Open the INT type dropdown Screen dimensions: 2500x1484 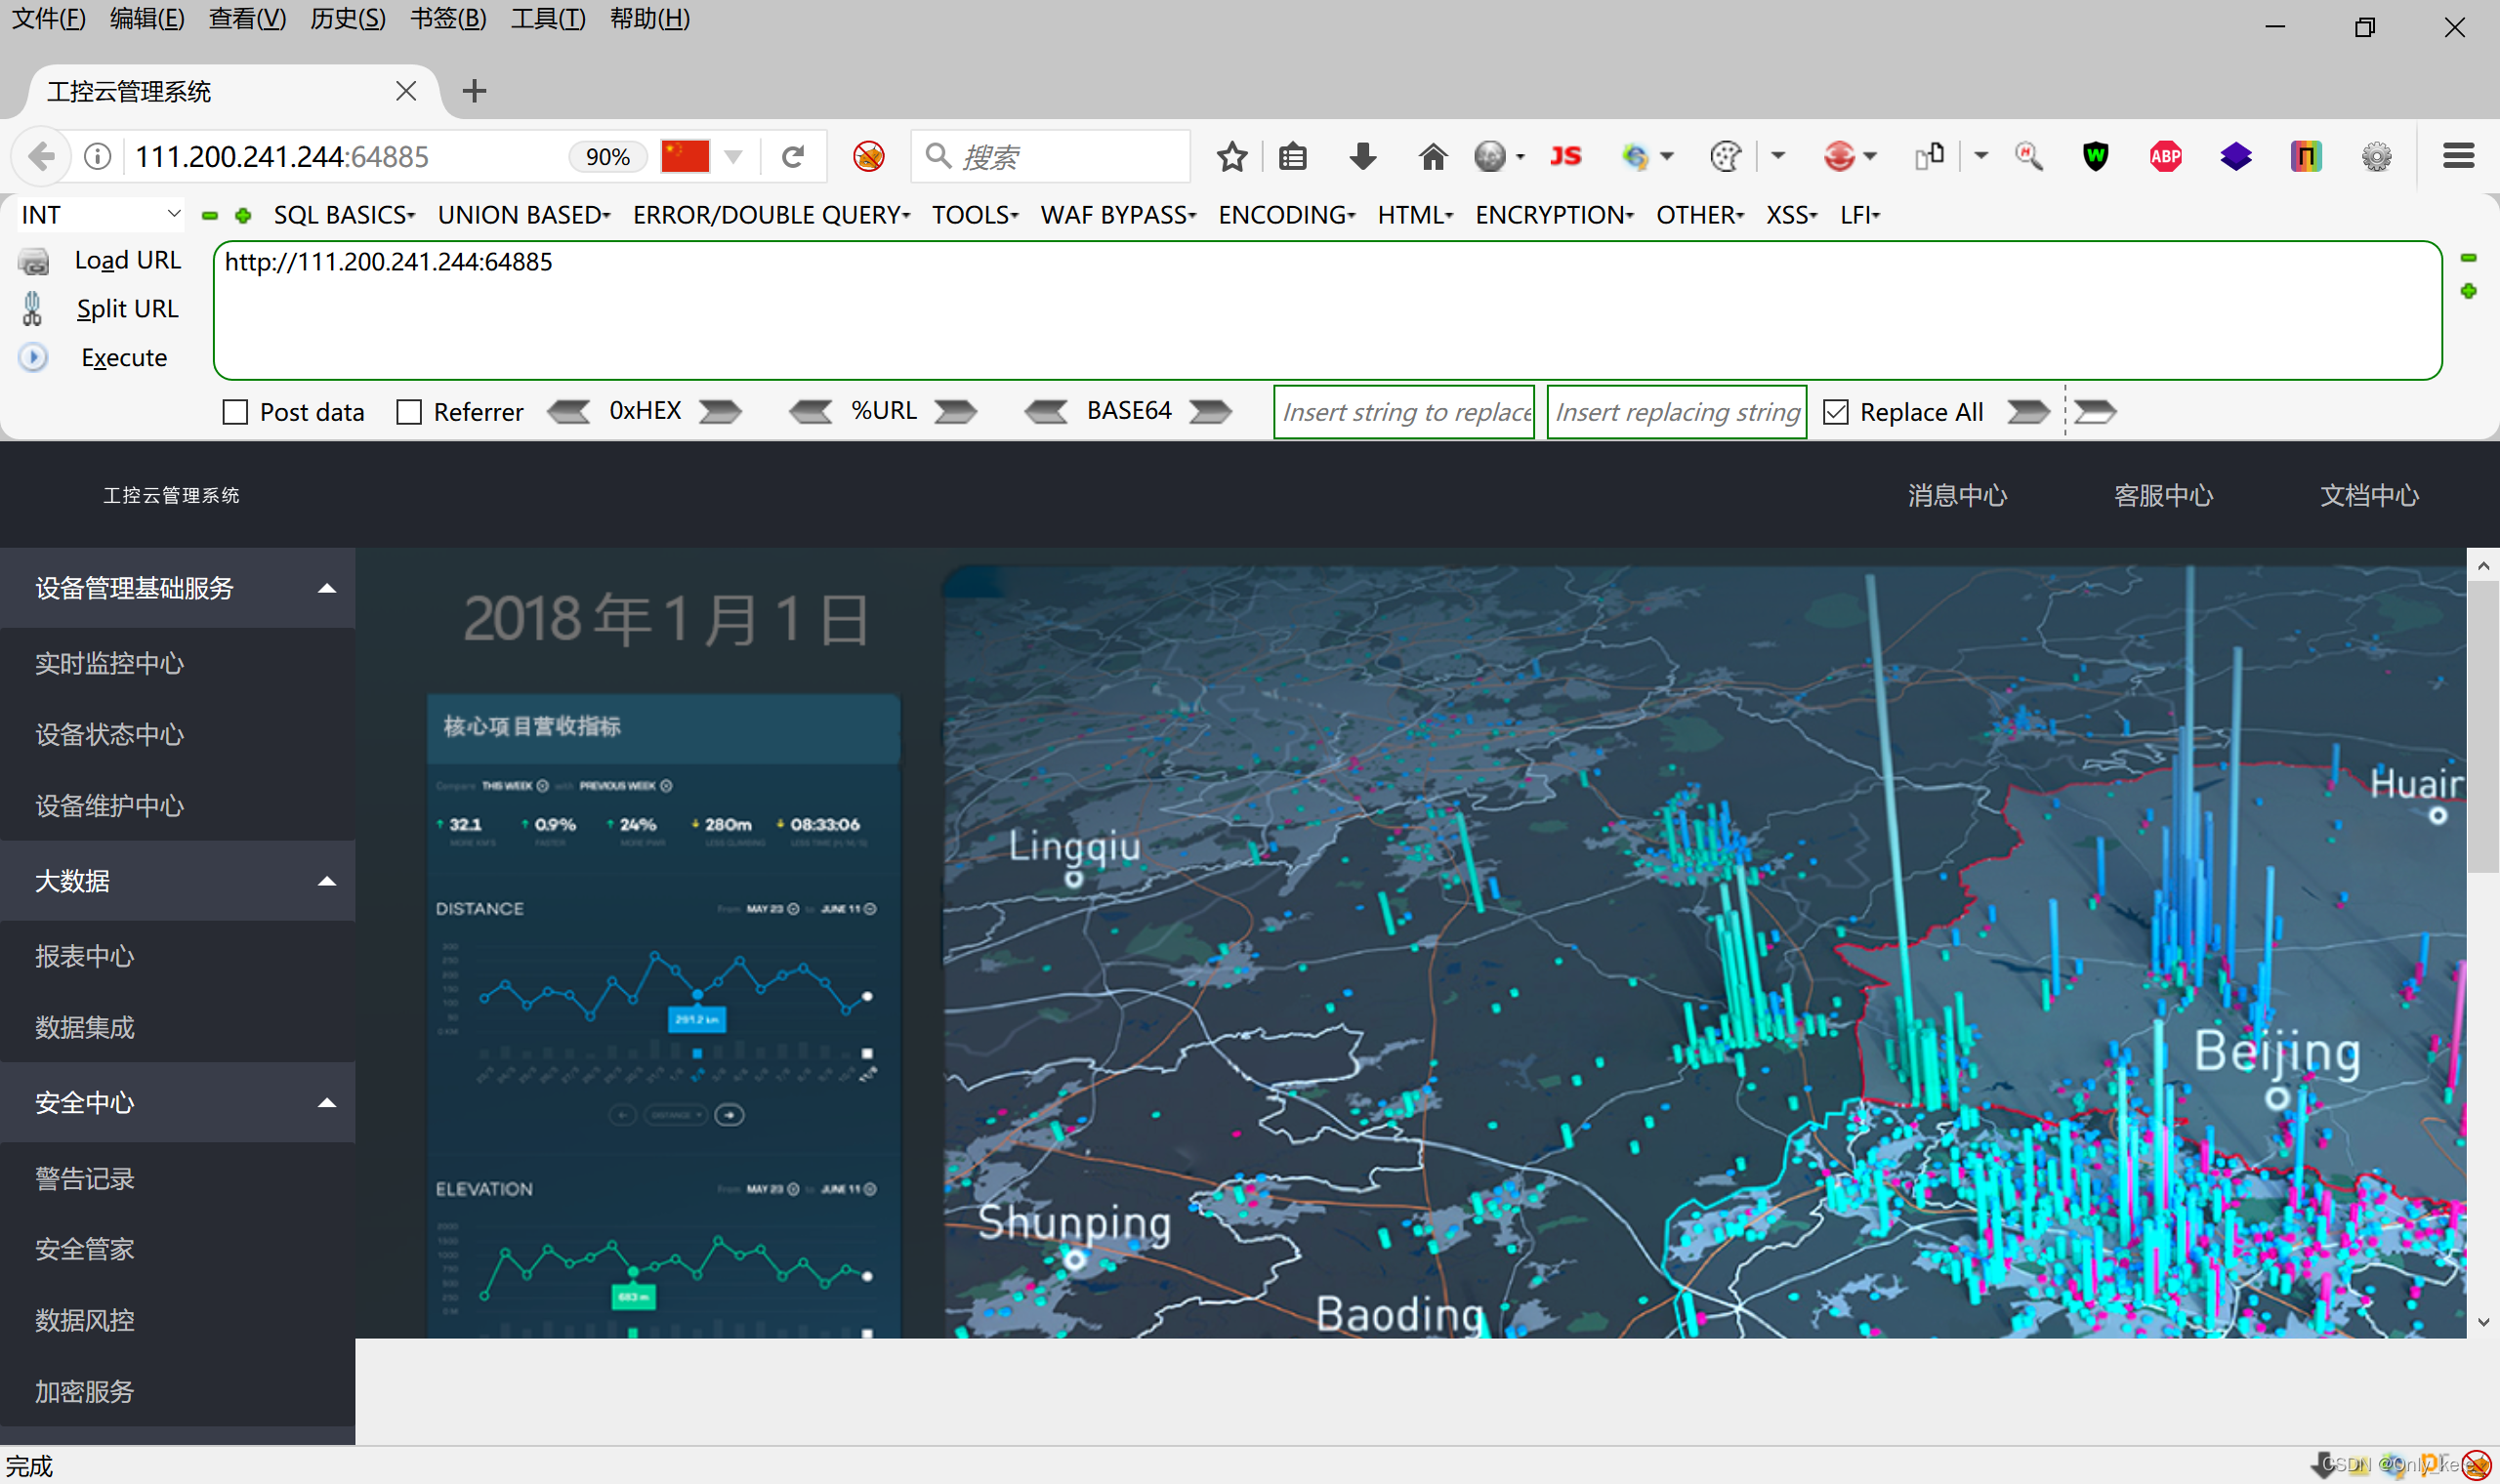click(100, 215)
